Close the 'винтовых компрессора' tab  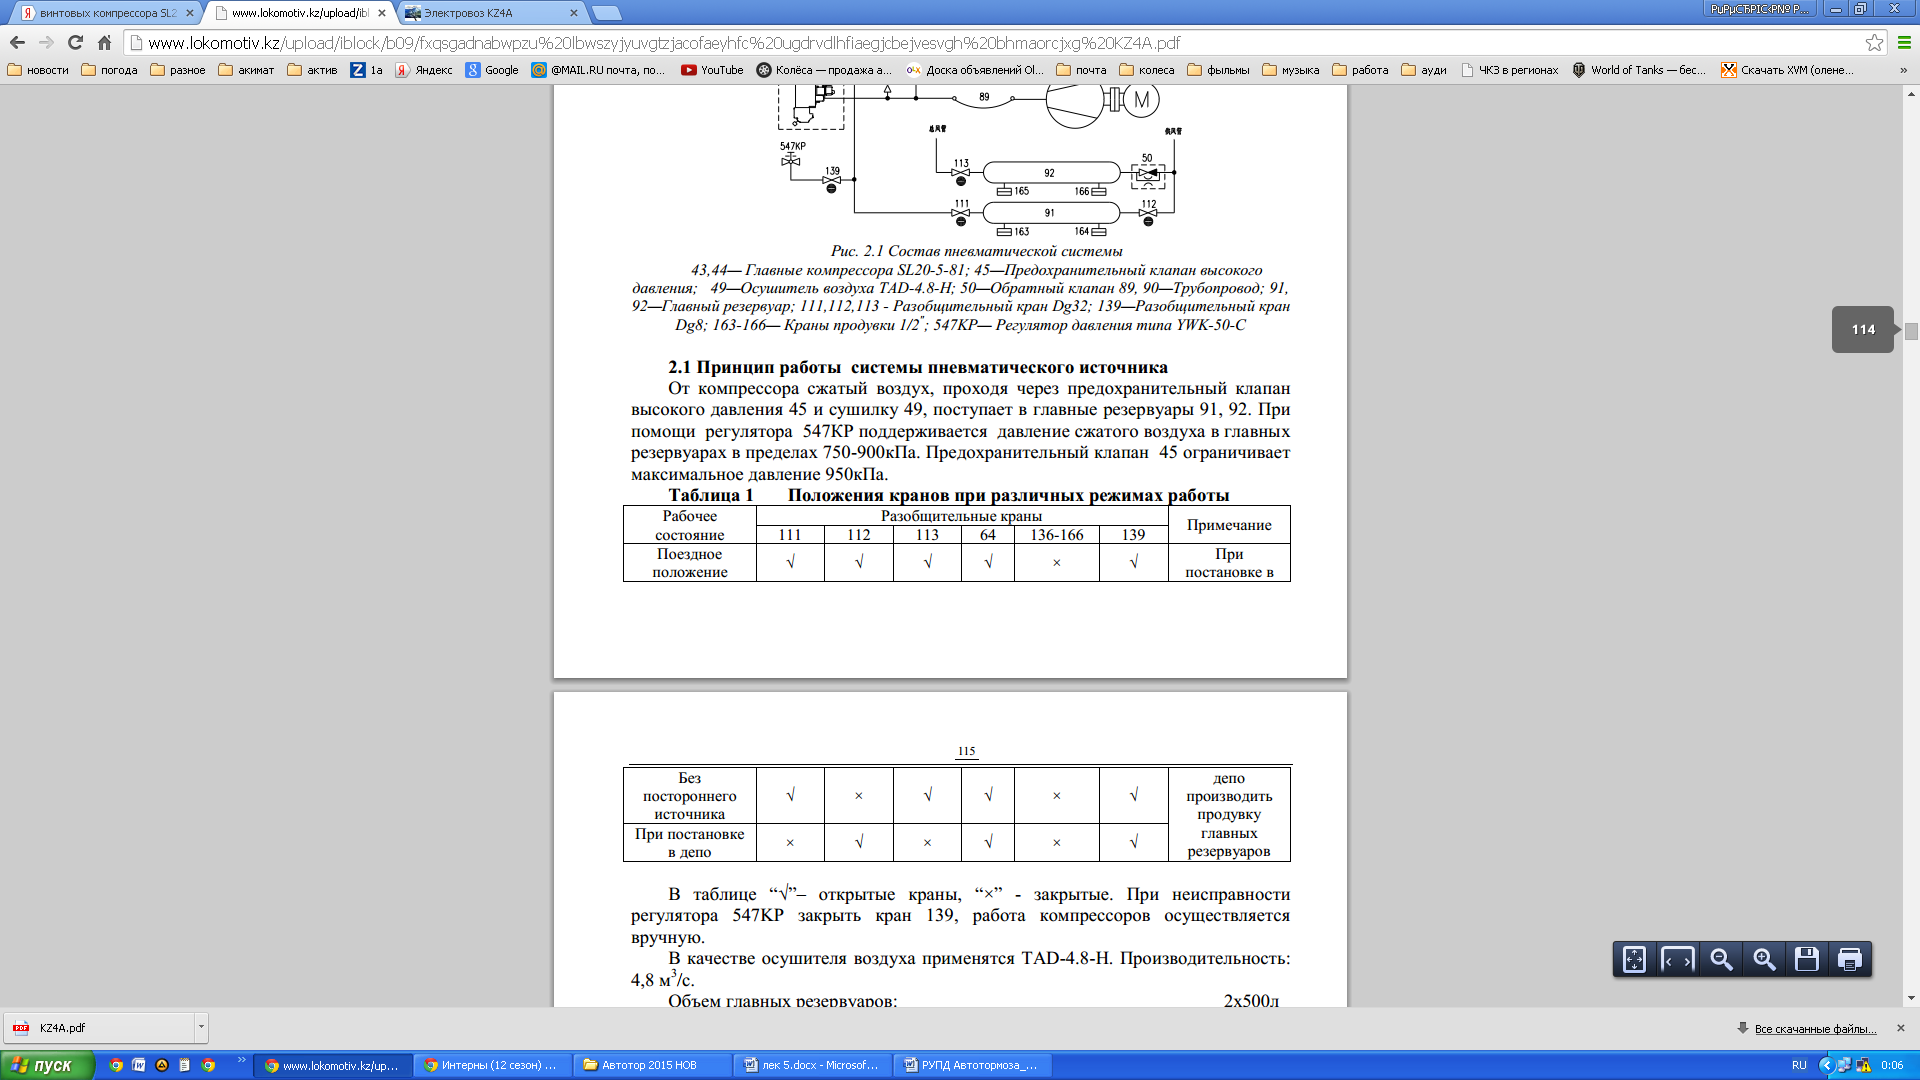click(x=190, y=13)
